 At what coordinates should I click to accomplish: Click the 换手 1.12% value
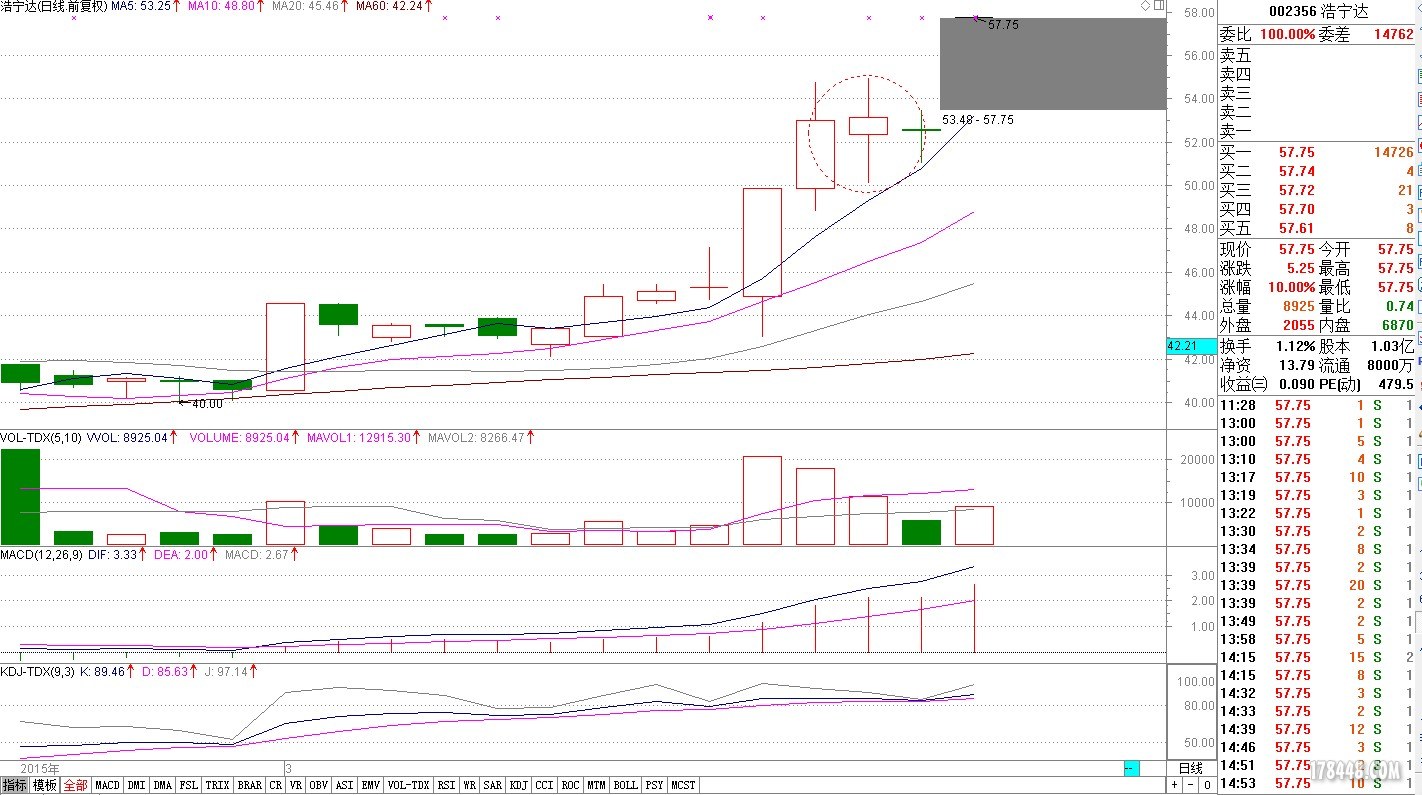coord(1295,346)
